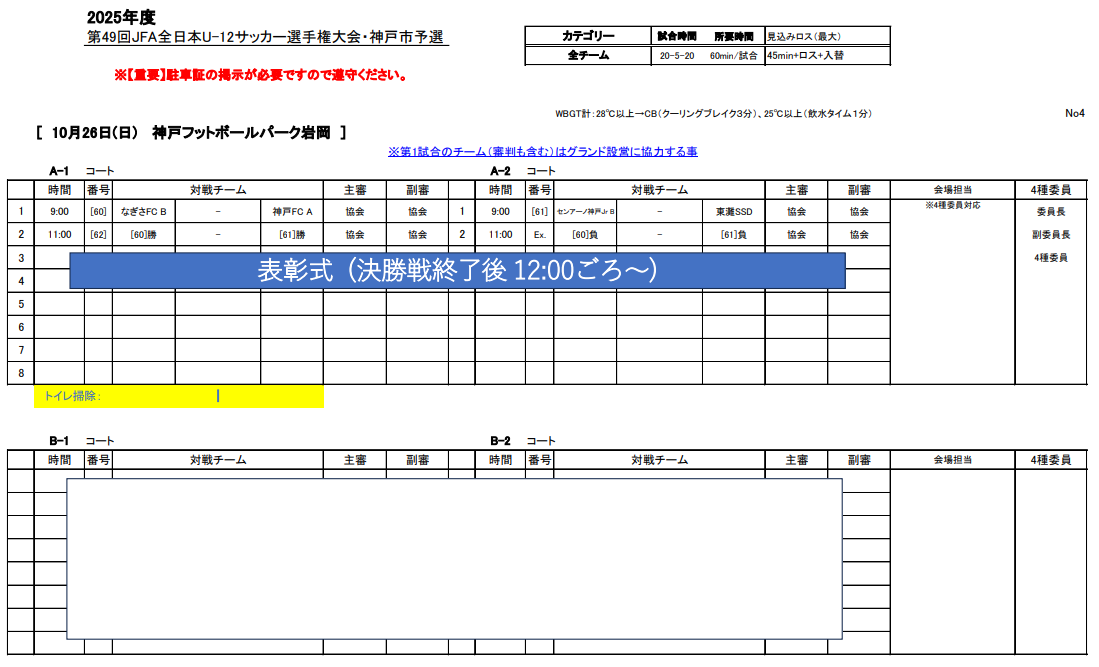Select the red 駐車証 important notice text

pos(260,75)
